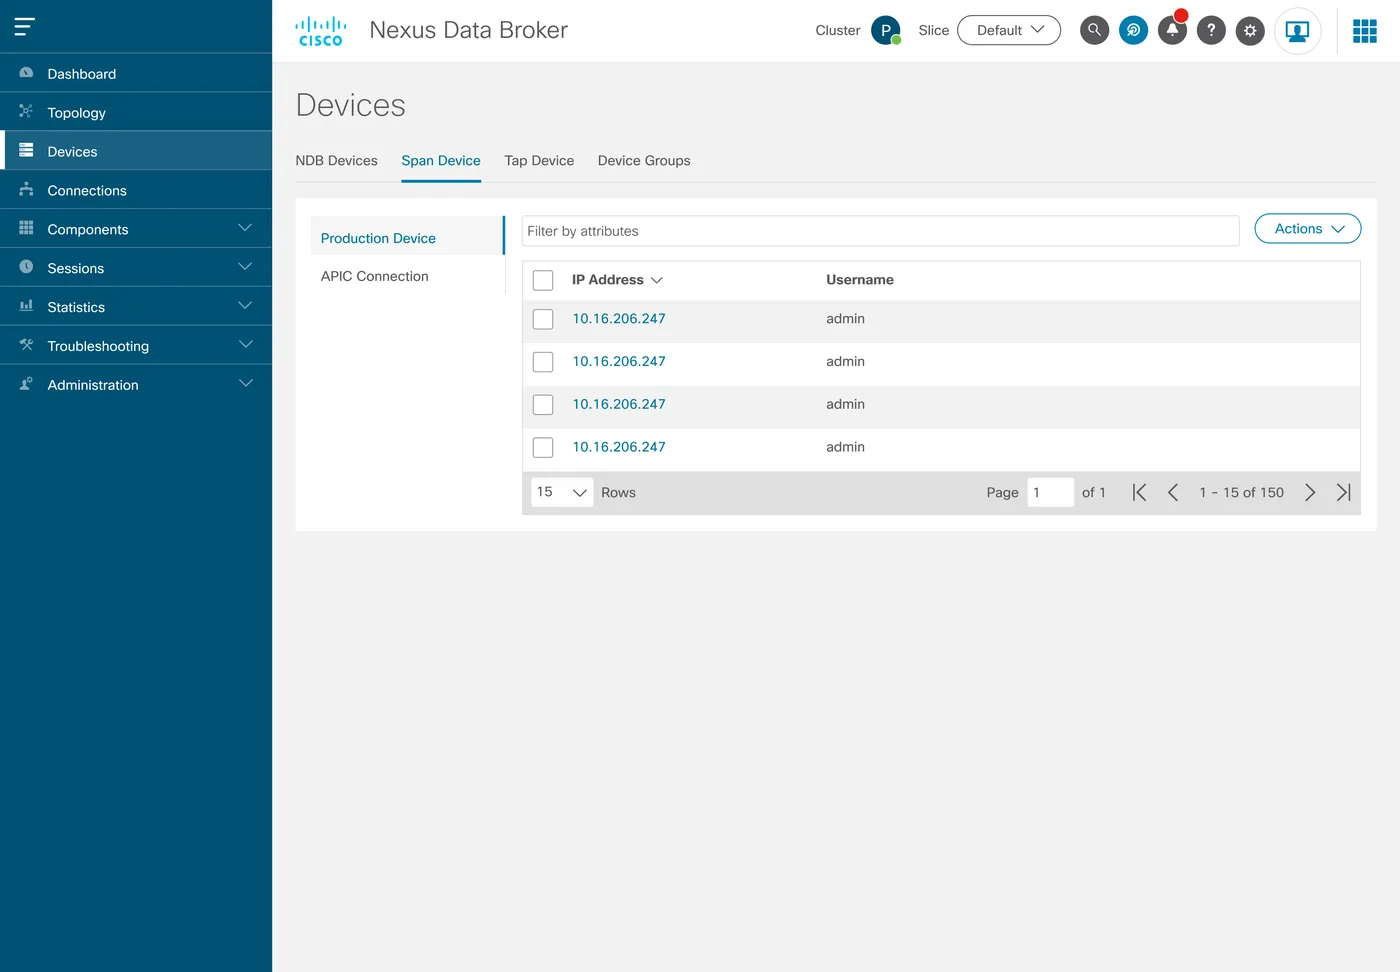The height and width of the screenshot is (972, 1400).
Task: Open settings gear icon
Action: coord(1250,30)
